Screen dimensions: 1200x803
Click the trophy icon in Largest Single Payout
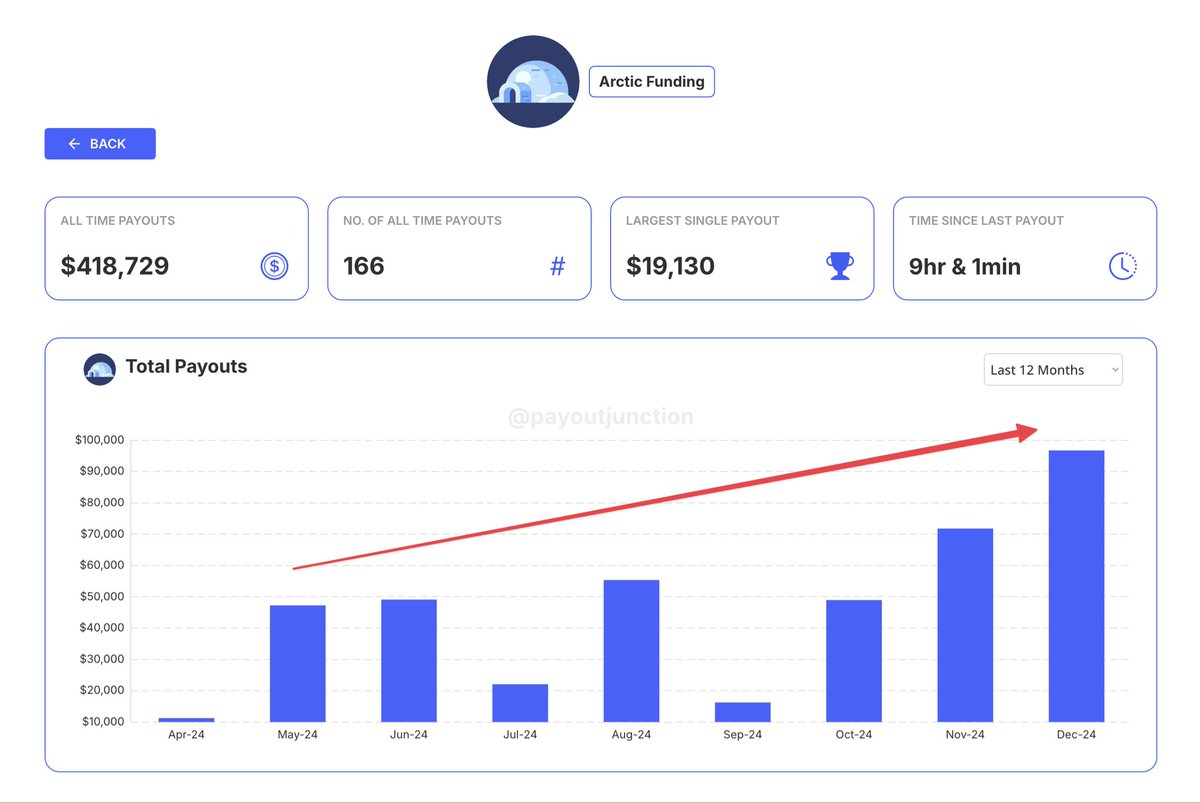840,266
